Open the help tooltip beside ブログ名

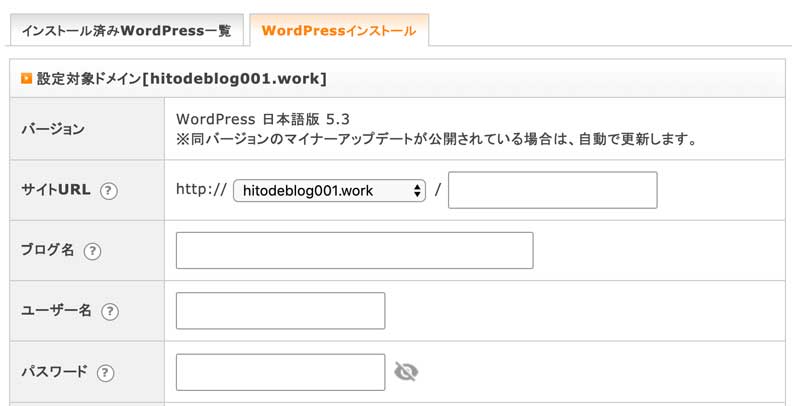92,251
